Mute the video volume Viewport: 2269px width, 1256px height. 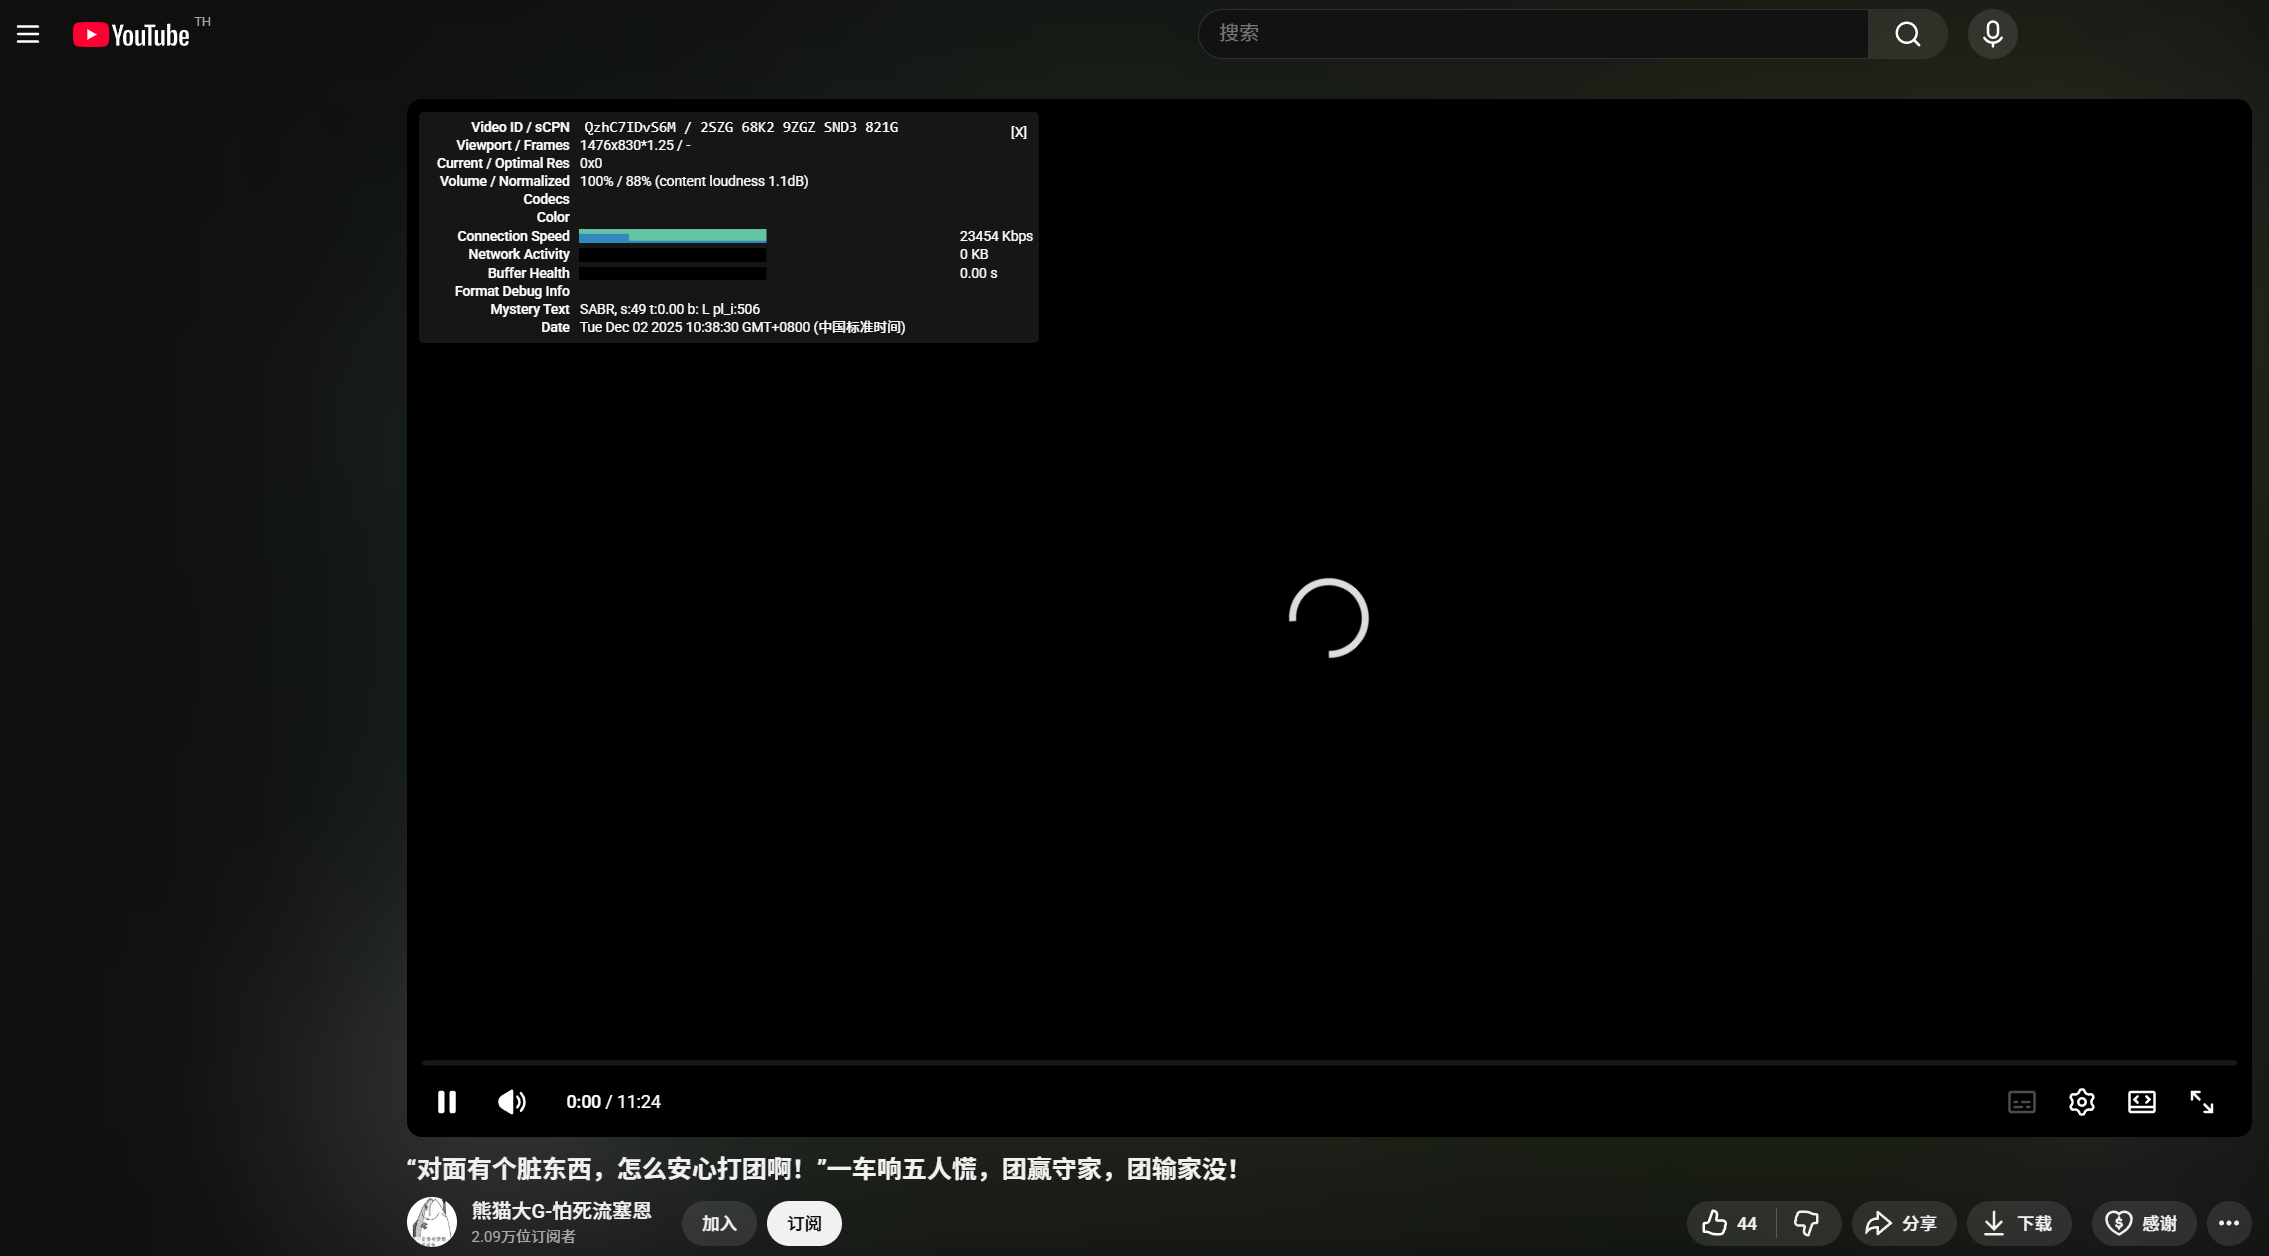pos(511,1101)
